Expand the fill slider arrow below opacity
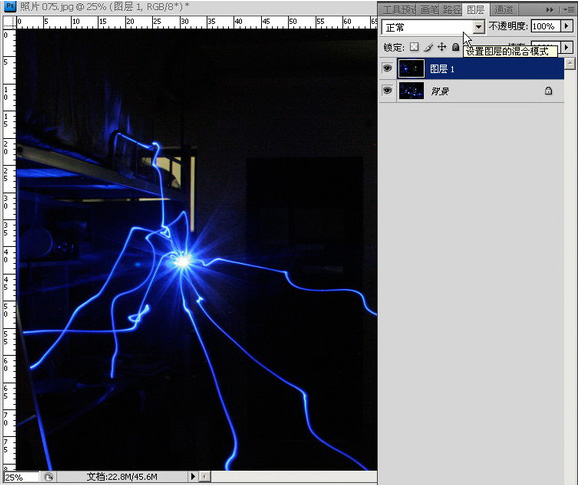580x485 pixels. click(566, 47)
